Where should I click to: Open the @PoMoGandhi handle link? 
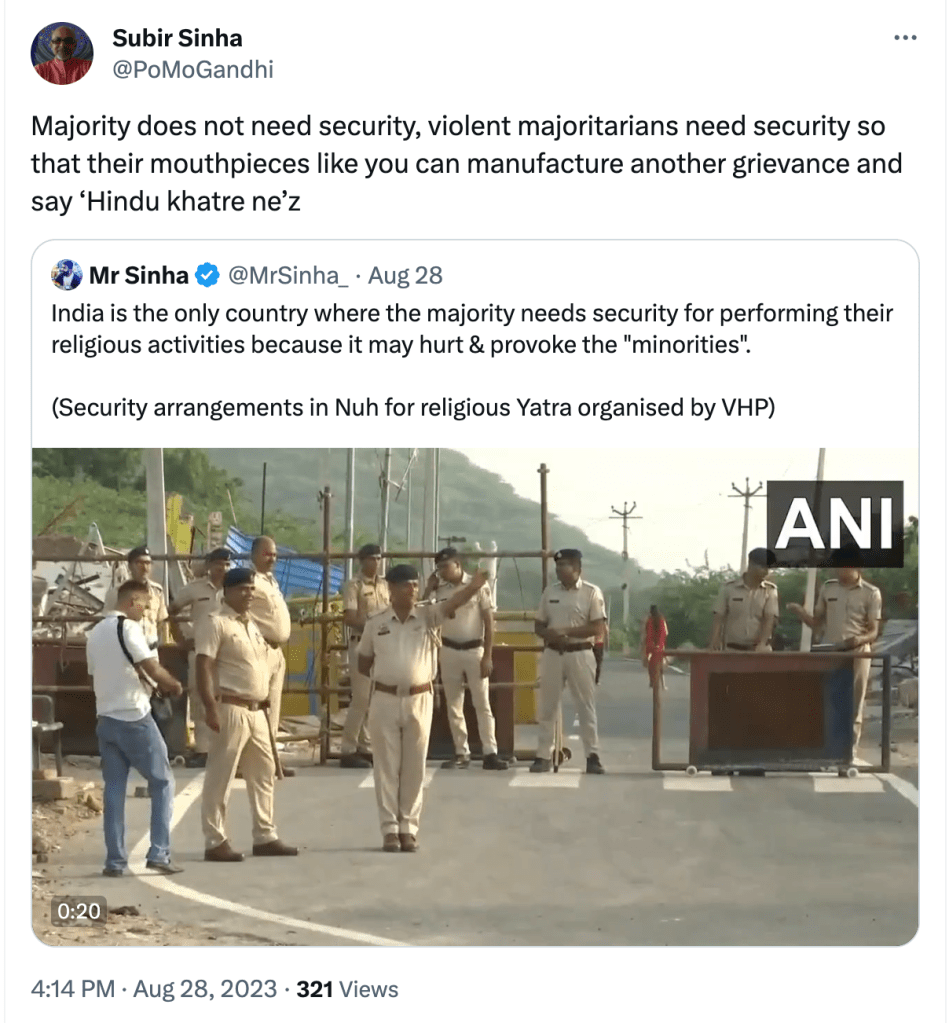[x=193, y=69]
